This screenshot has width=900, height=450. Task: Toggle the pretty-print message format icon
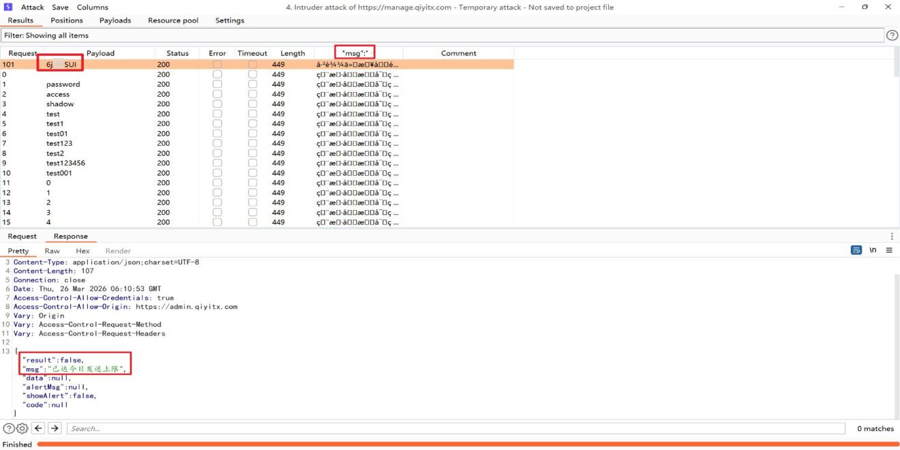[856, 250]
